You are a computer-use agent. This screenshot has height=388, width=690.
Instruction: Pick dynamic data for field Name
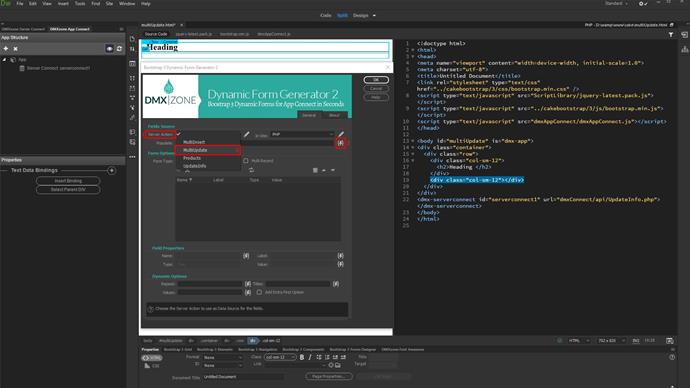[x=246, y=256]
